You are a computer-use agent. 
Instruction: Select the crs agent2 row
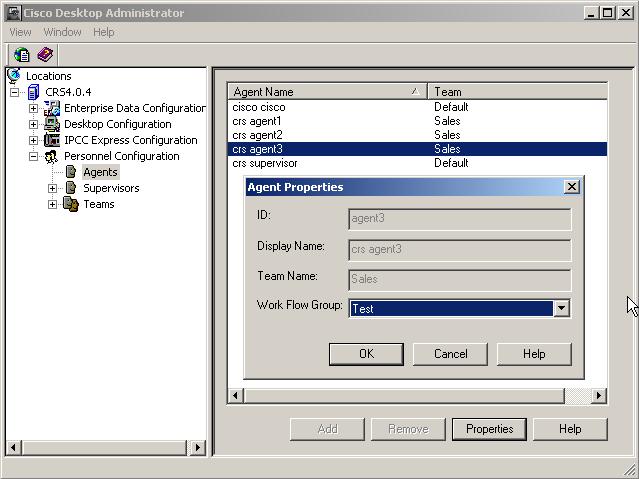point(417,135)
